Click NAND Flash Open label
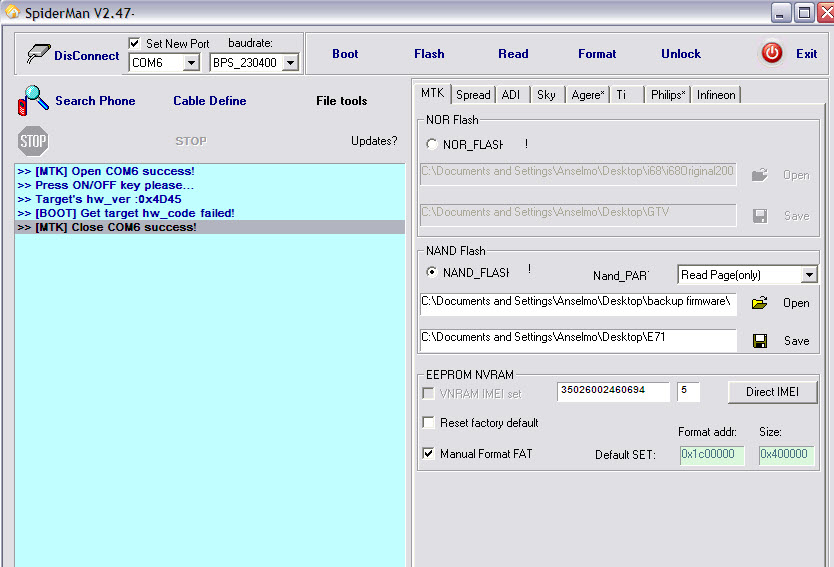 [796, 303]
